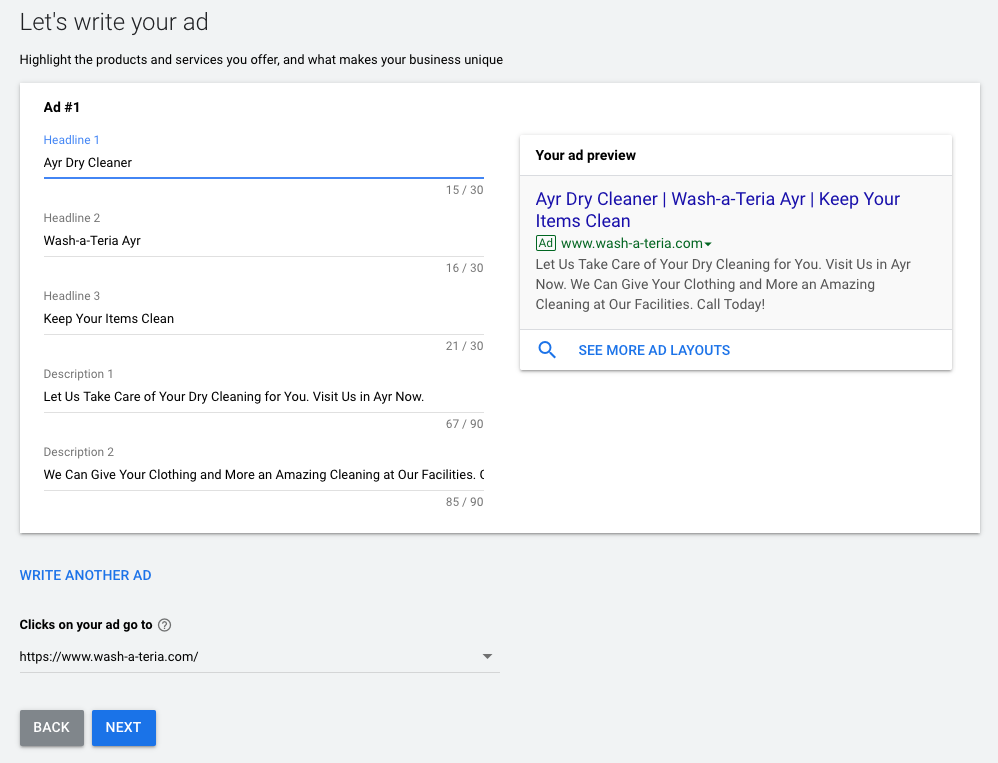
Task: Open SEE MORE AD LAYOUTS
Action: pyautogui.click(x=654, y=350)
